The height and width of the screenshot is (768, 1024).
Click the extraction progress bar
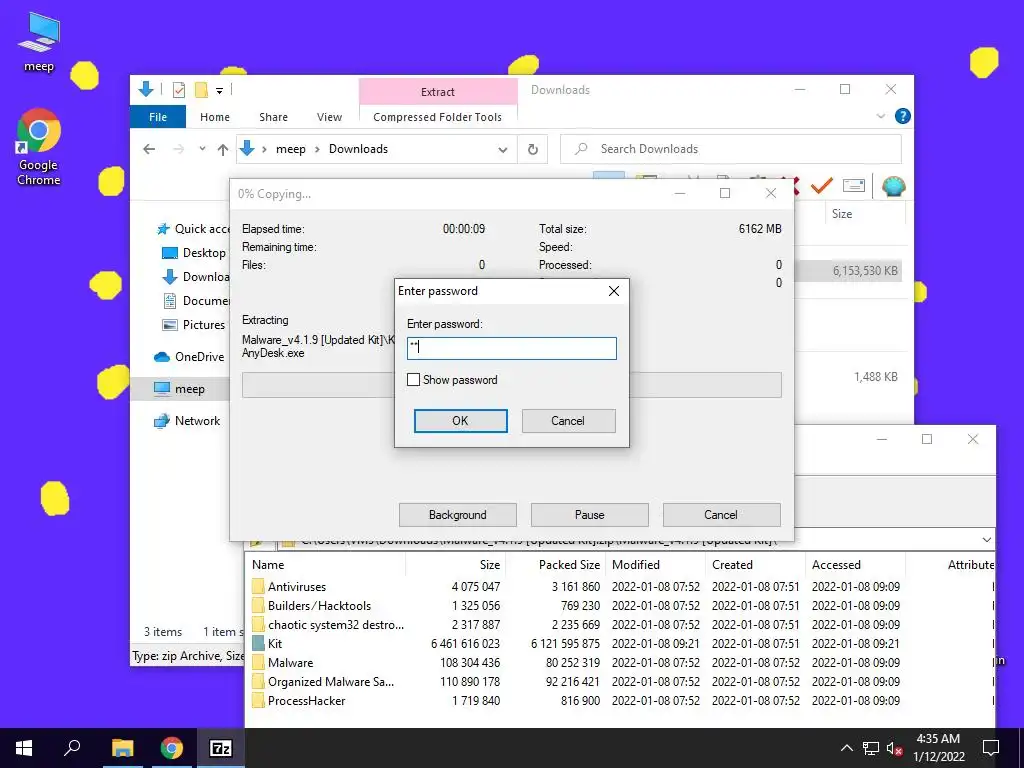tap(511, 385)
